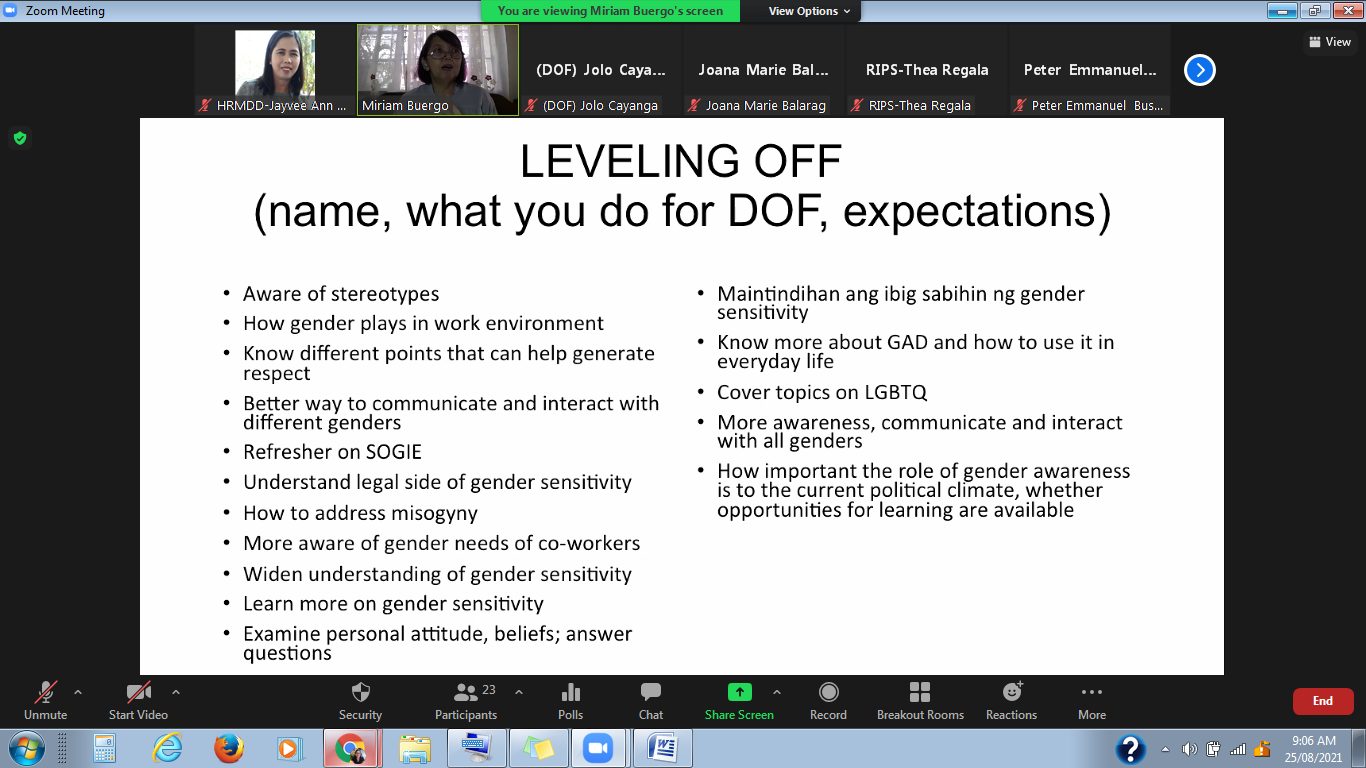The width and height of the screenshot is (1366, 768).
Task: Click "Examine personal attitude, beliefs" bullet
Action: tap(437, 643)
